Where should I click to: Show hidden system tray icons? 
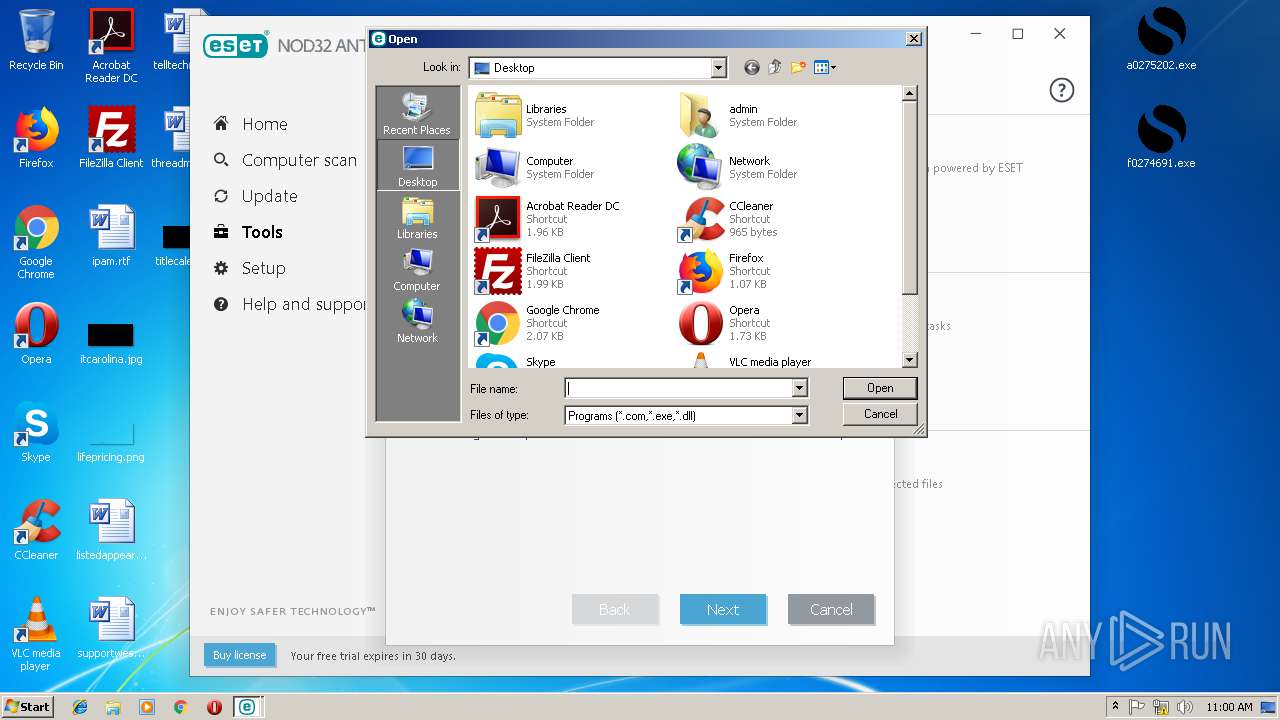pos(1115,707)
